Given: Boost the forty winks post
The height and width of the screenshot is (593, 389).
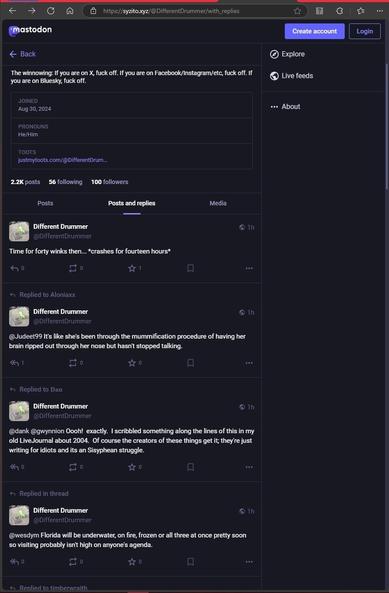Looking at the screenshot, I should point(73,268).
